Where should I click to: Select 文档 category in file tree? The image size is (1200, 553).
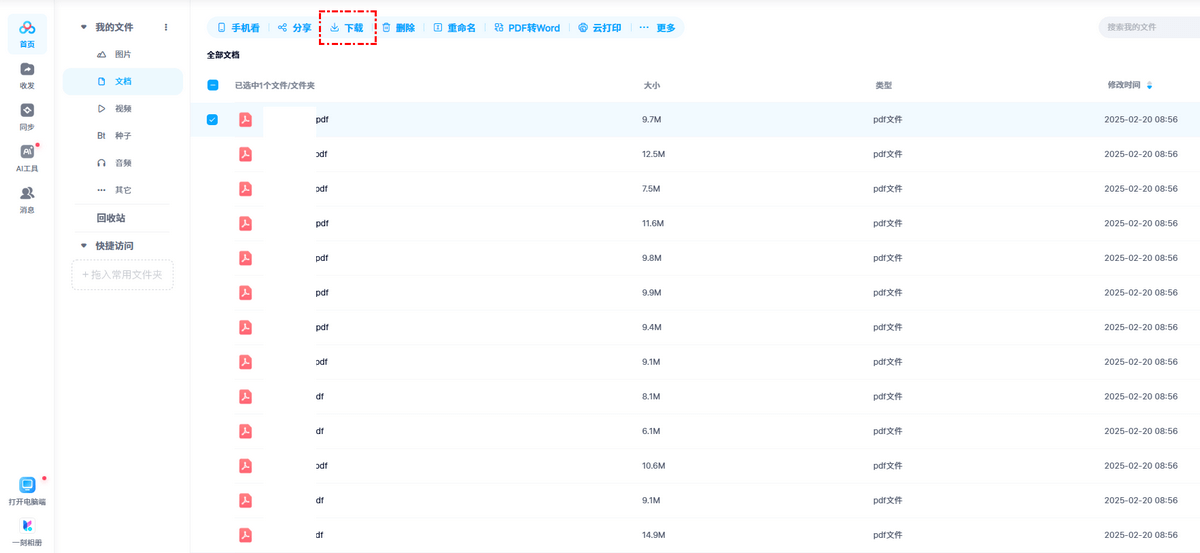coord(122,81)
